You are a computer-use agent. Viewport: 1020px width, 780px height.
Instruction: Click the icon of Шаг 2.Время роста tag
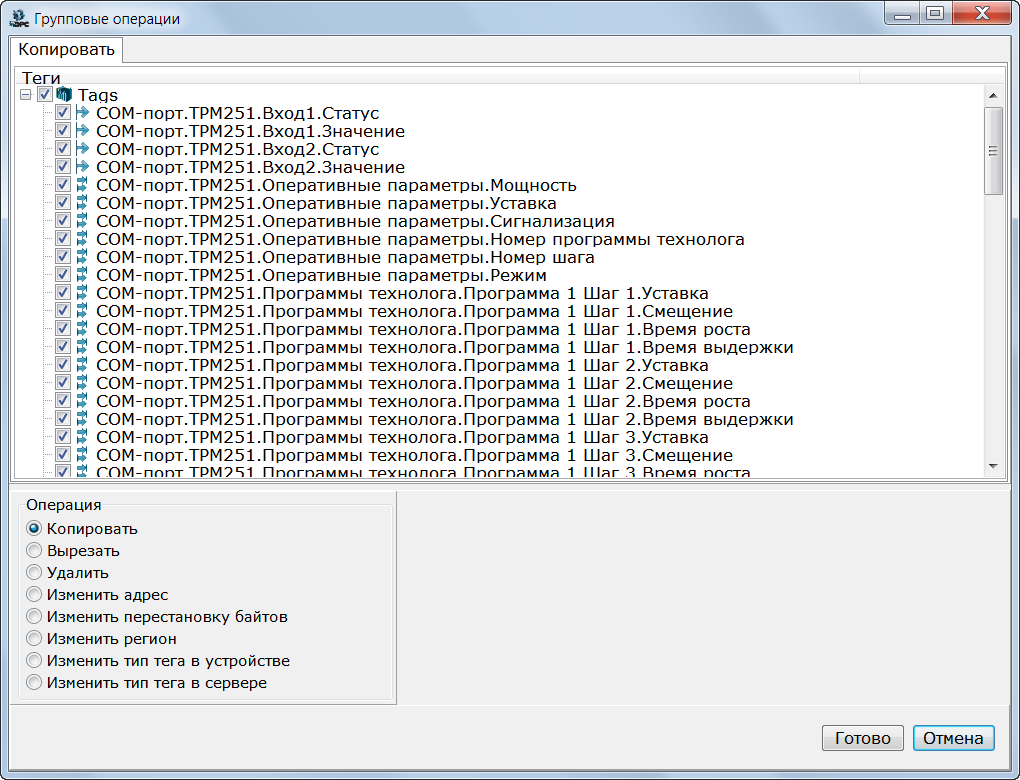[82, 401]
